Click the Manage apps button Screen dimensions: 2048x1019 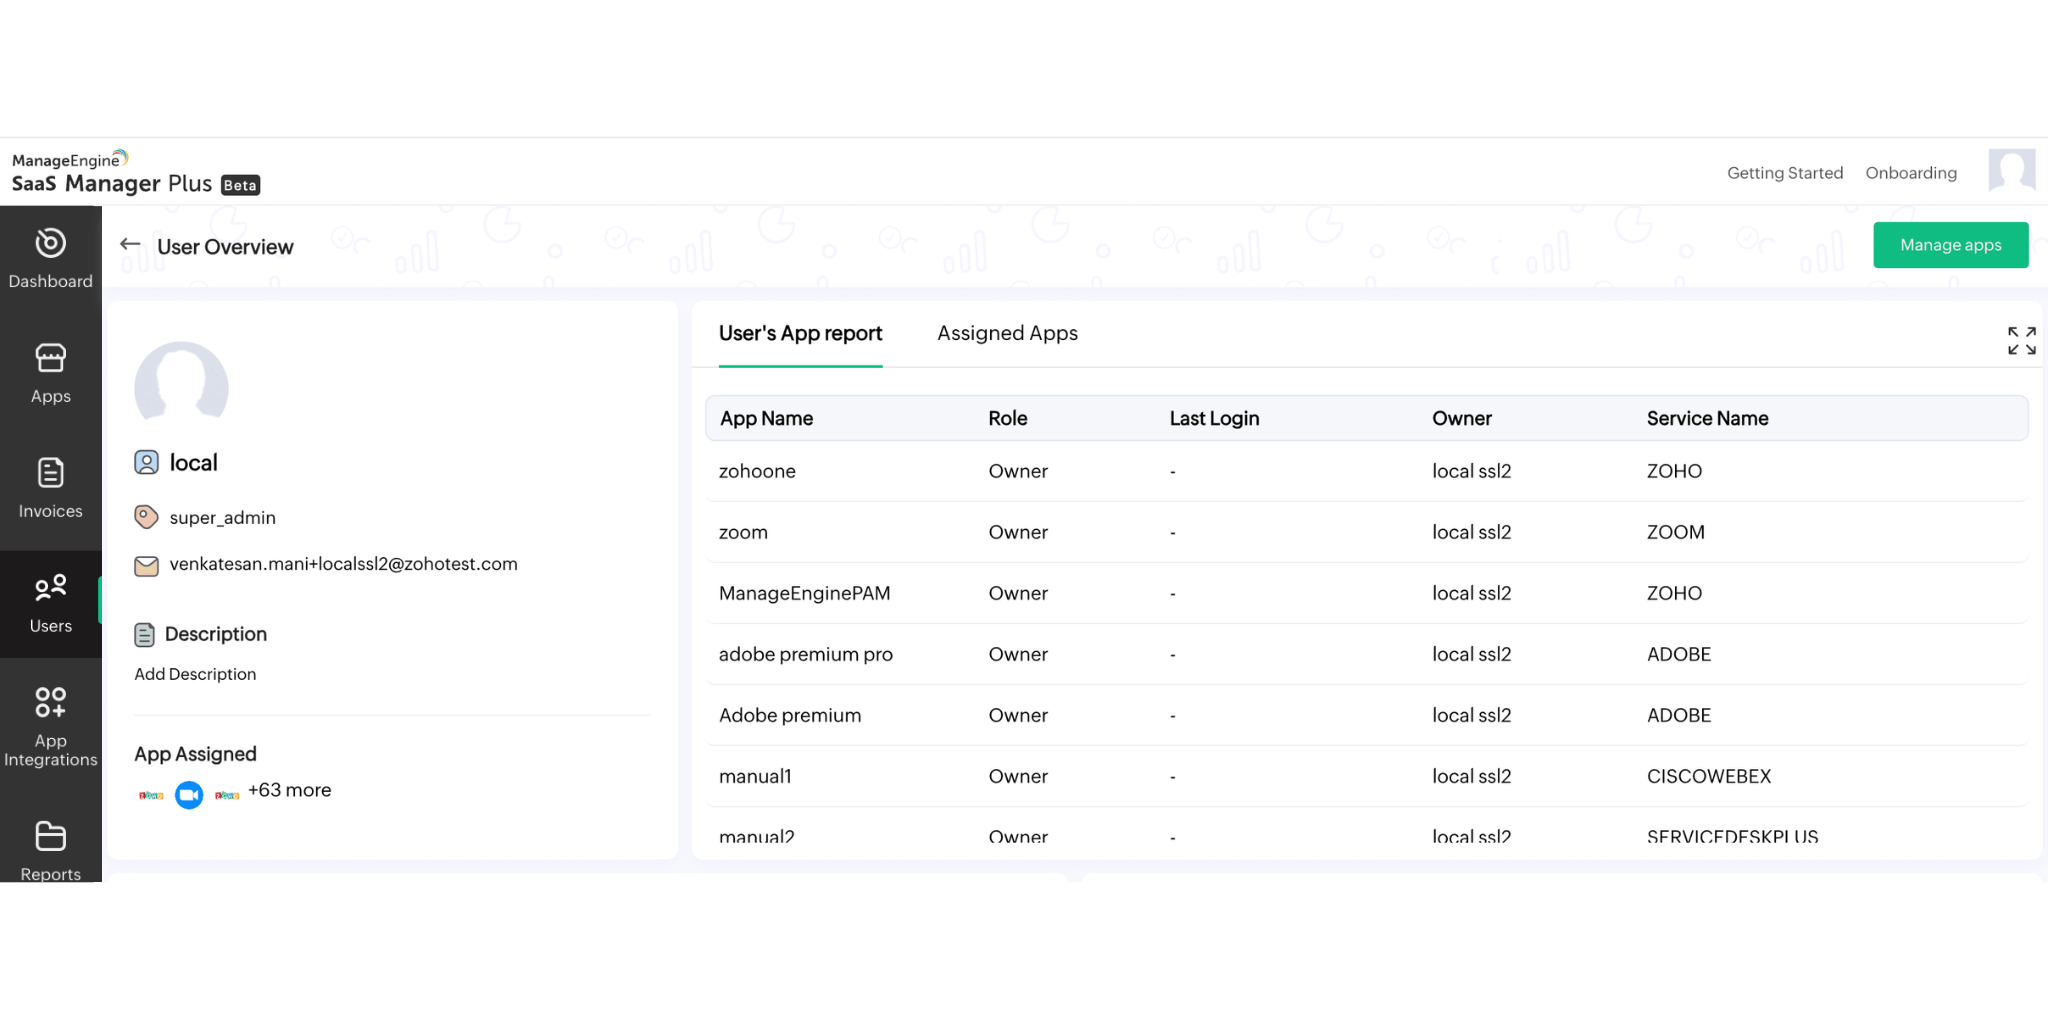[1951, 245]
